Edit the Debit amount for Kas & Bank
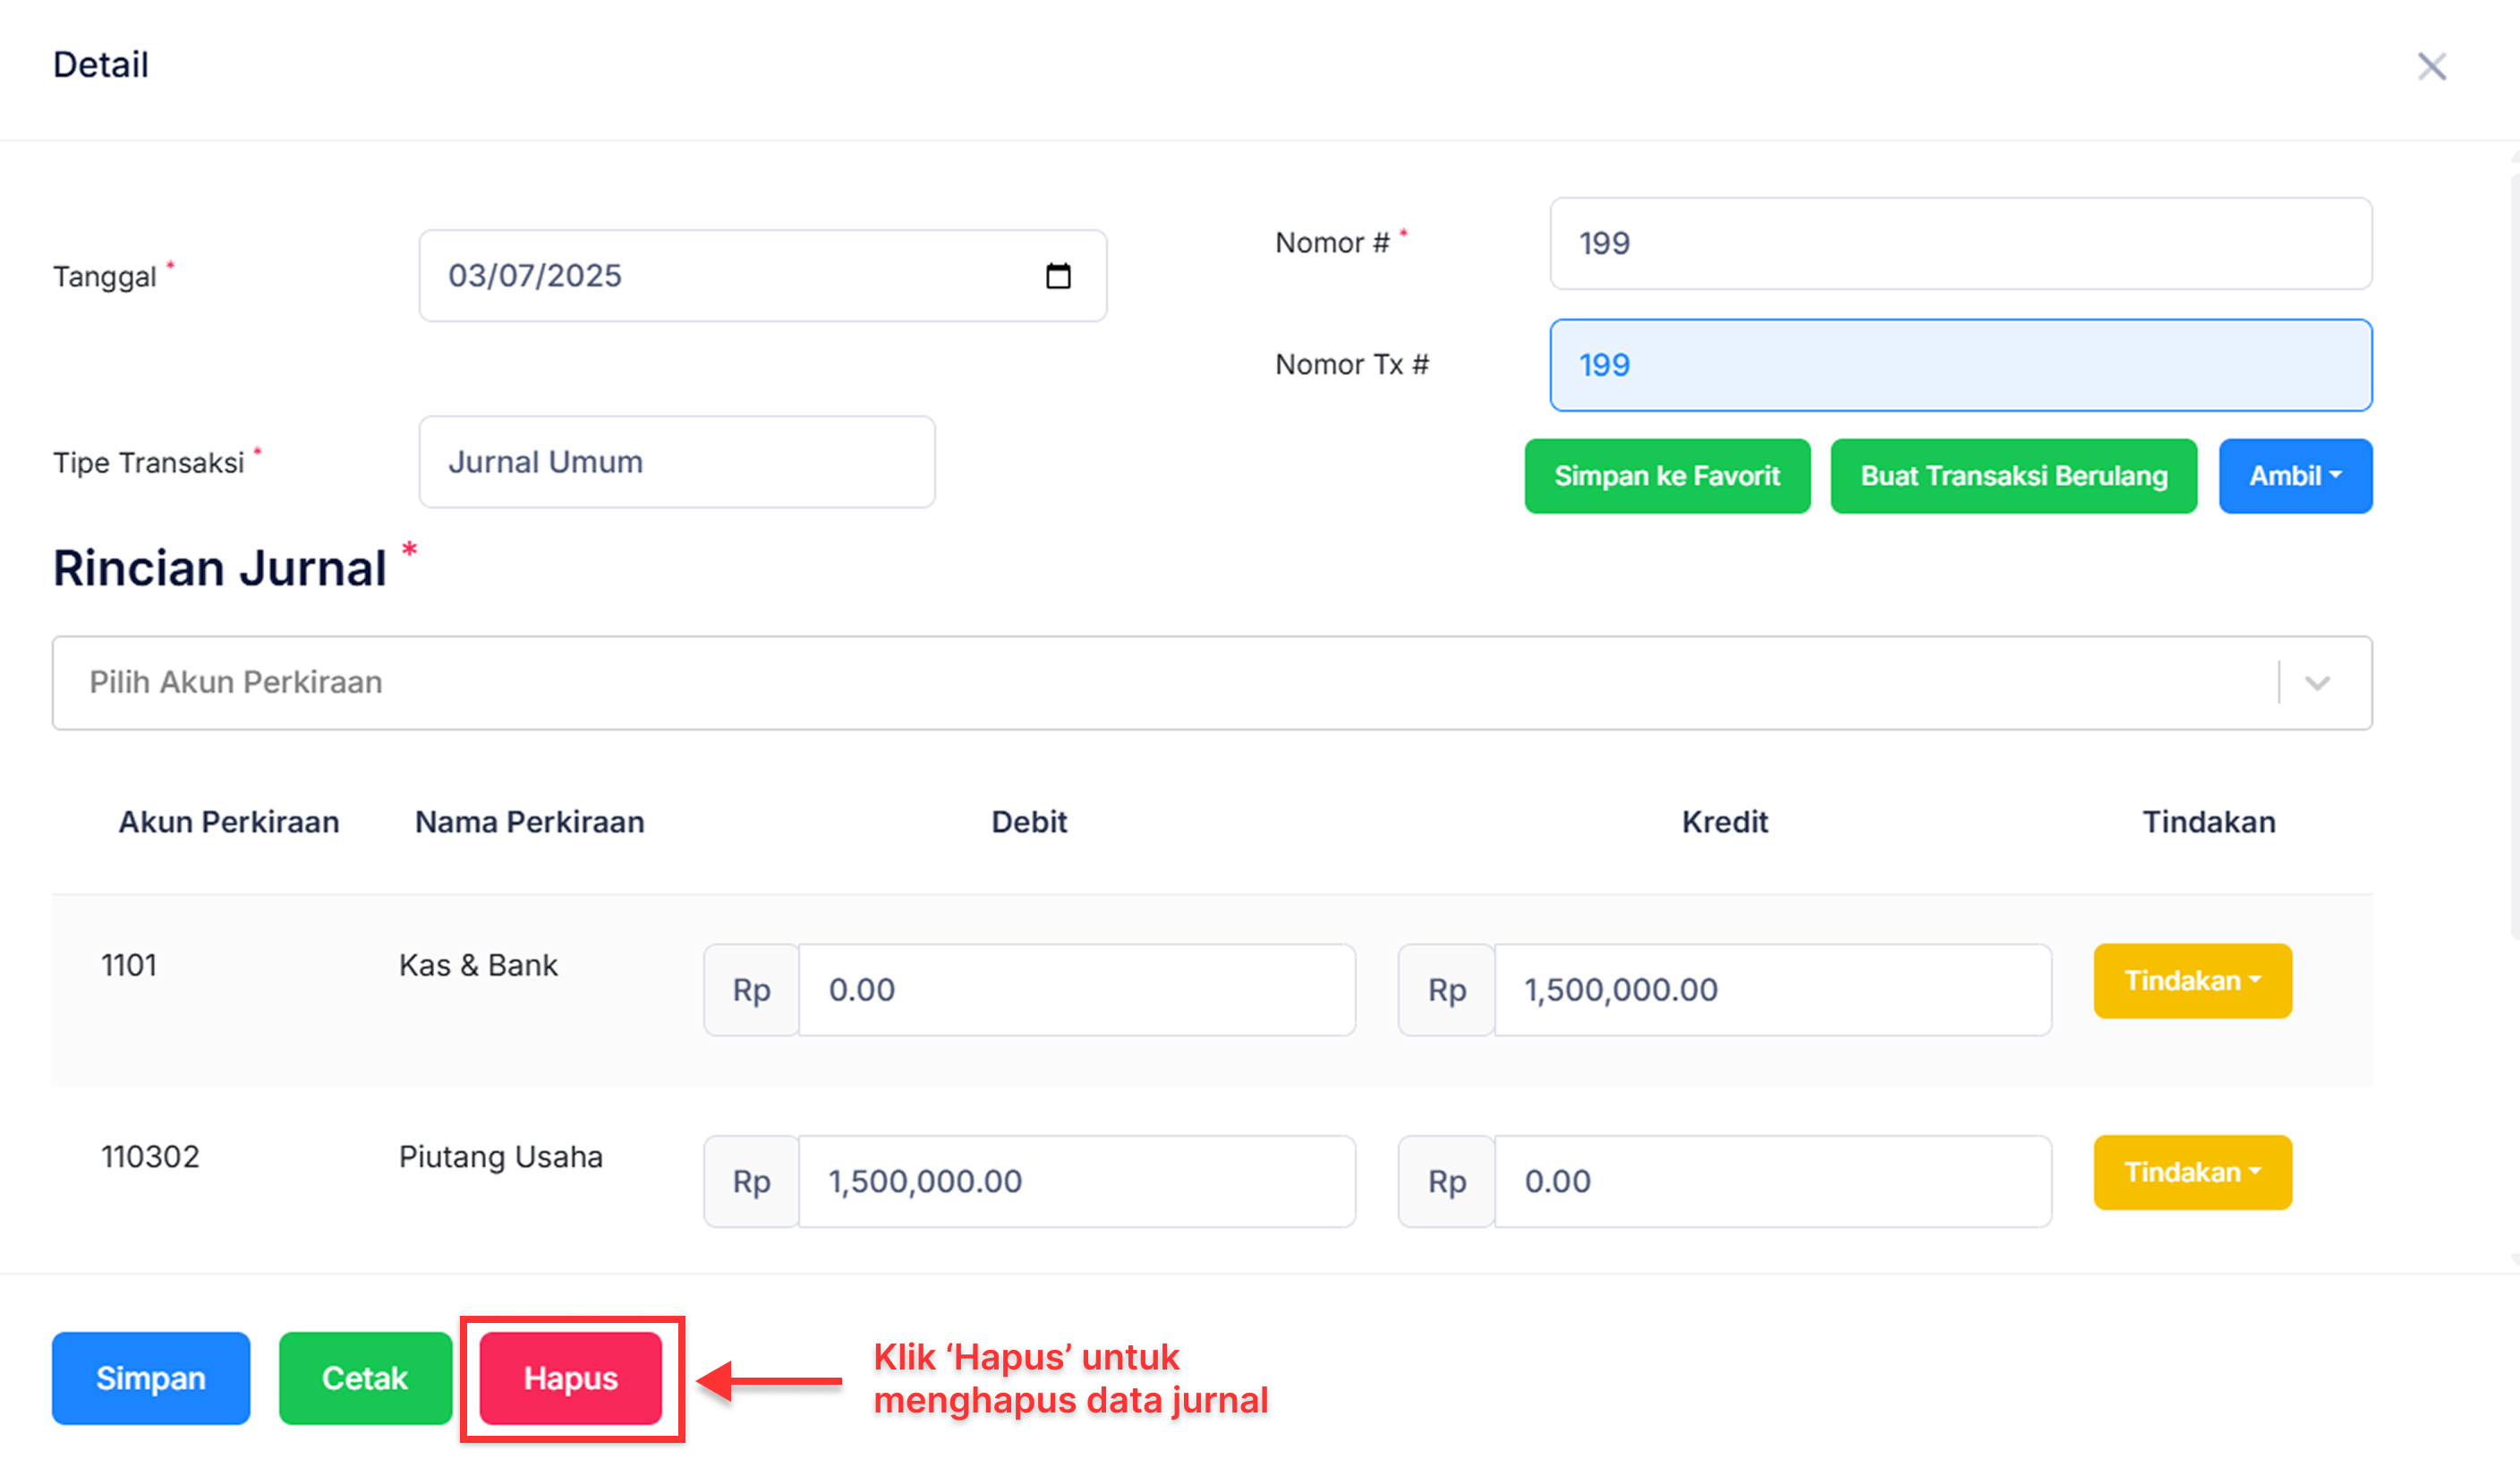Image resolution: width=2520 pixels, height=1468 pixels. 1075,990
